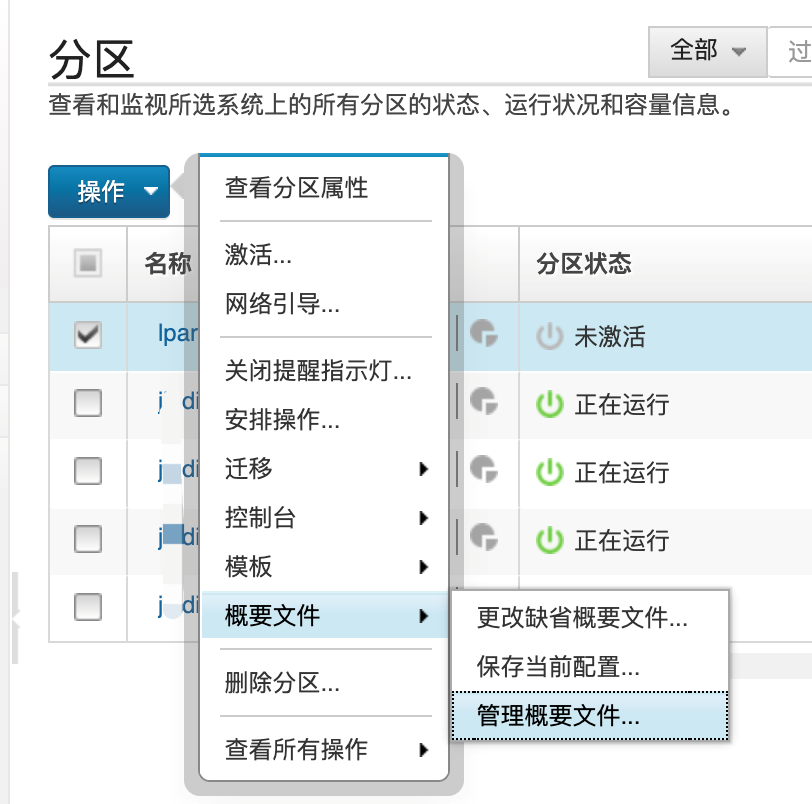Screen dimensions: 812x804
Task: Click the 分区状态 column header
Action: point(584,264)
